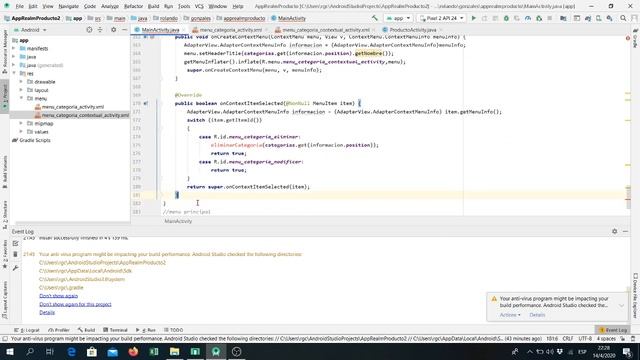Select menu_categoria_activity.xml in project tree
This screenshot has width=640, height=360.
point(73,107)
